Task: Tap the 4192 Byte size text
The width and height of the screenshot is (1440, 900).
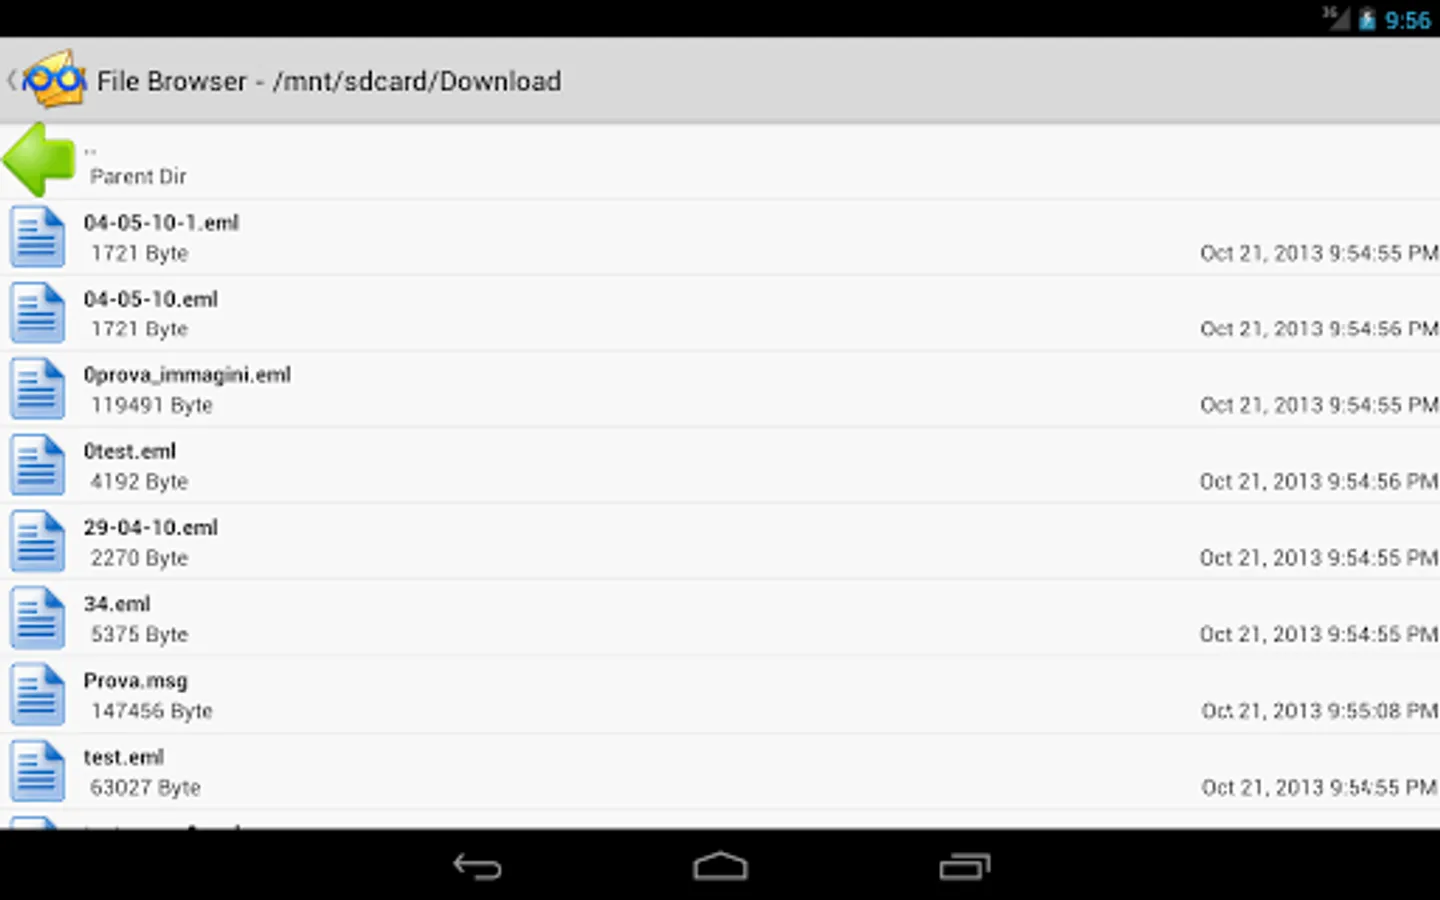Action: point(139,482)
